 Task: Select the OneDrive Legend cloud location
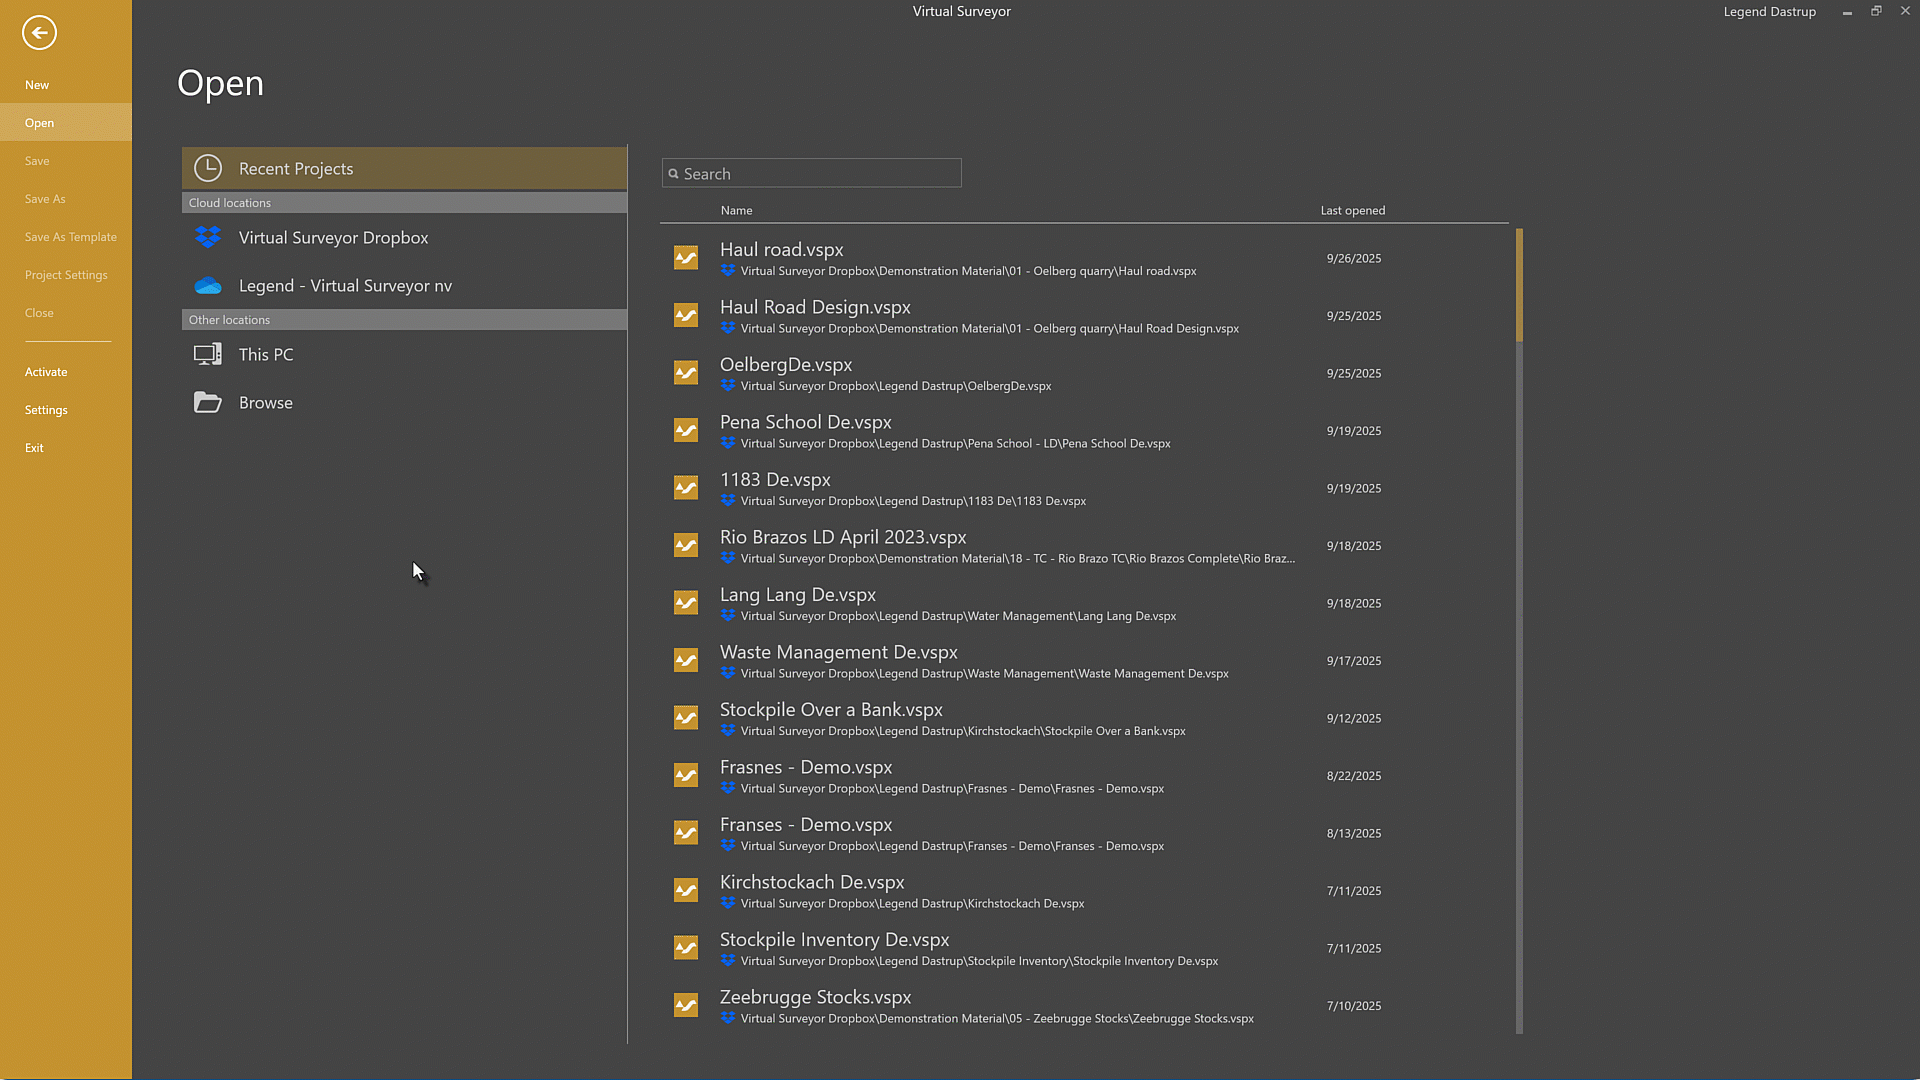click(345, 286)
